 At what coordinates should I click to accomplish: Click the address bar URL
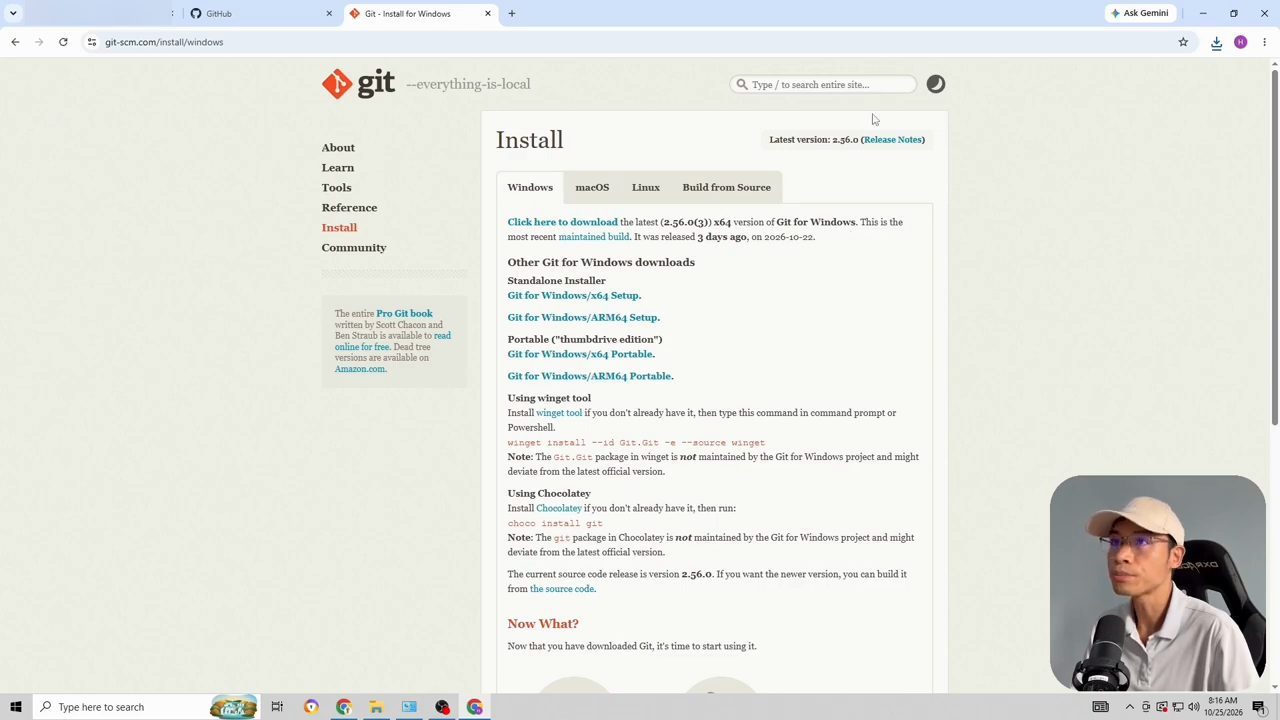click(x=164, y=42)
